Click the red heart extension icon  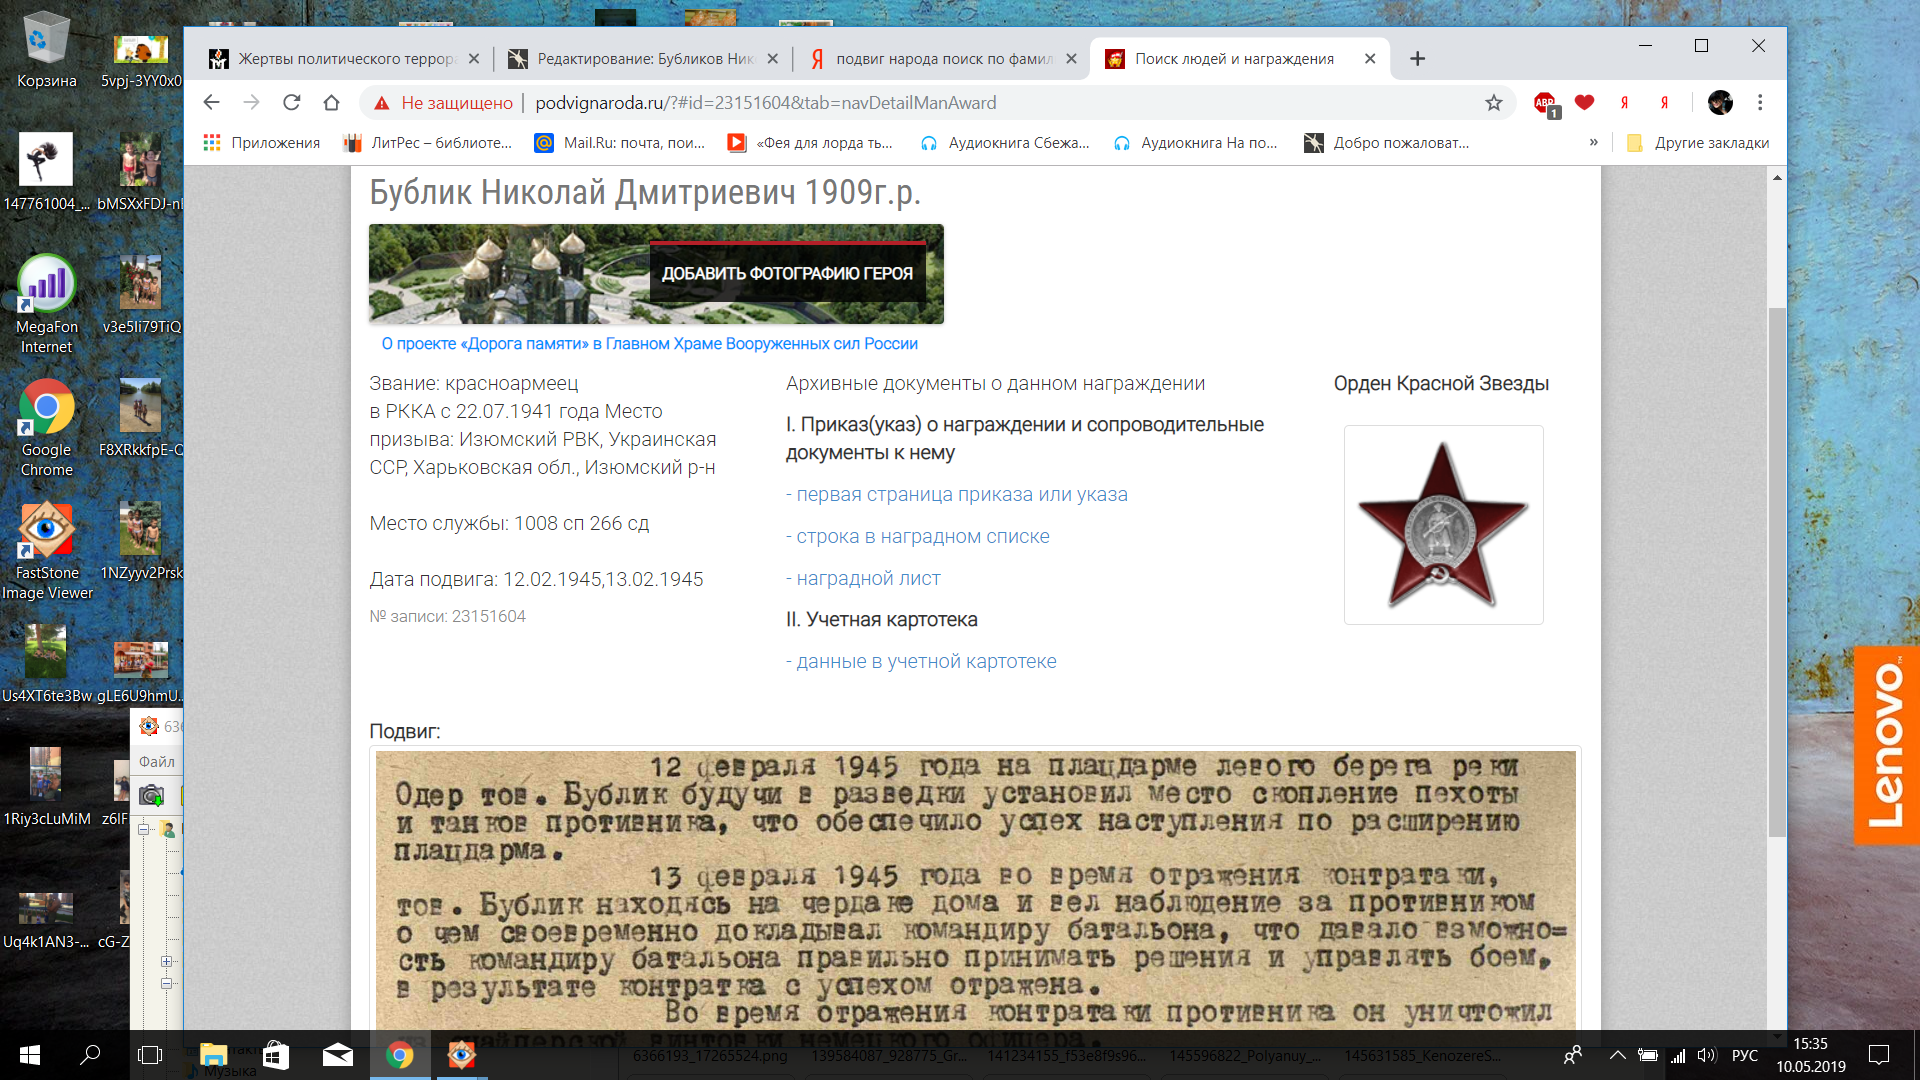pos(1584,102)
